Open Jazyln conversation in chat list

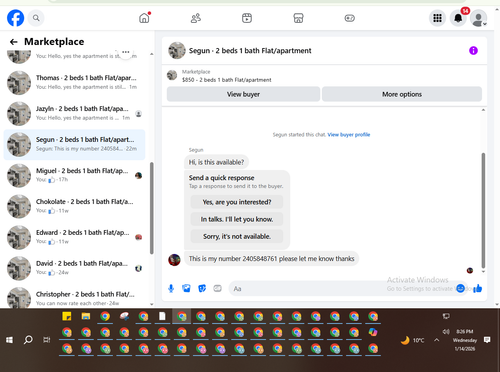(x=74, y=113)
